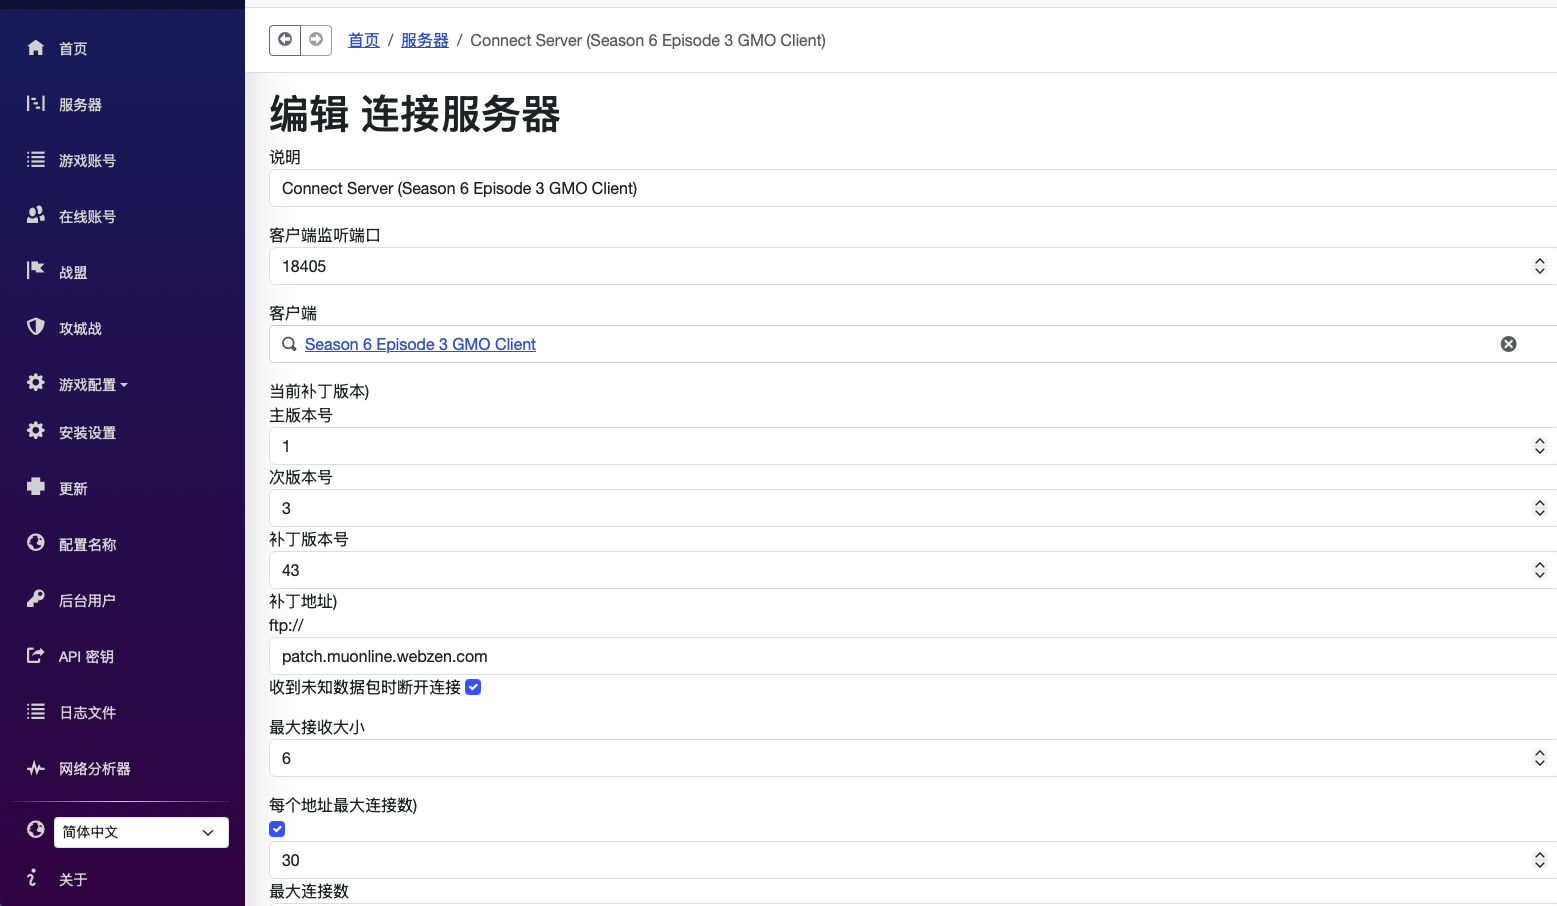Open 关于 about item in sidebar
The height and width of the screenshot is (906, 1557).
coord(73,879)
